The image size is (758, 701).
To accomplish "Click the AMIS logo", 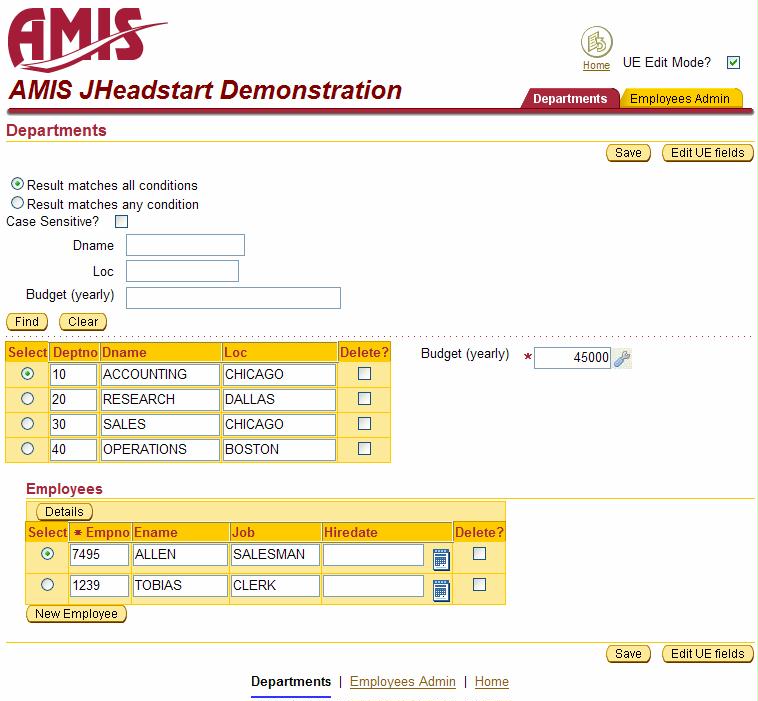I will click(x=86, y=39).
